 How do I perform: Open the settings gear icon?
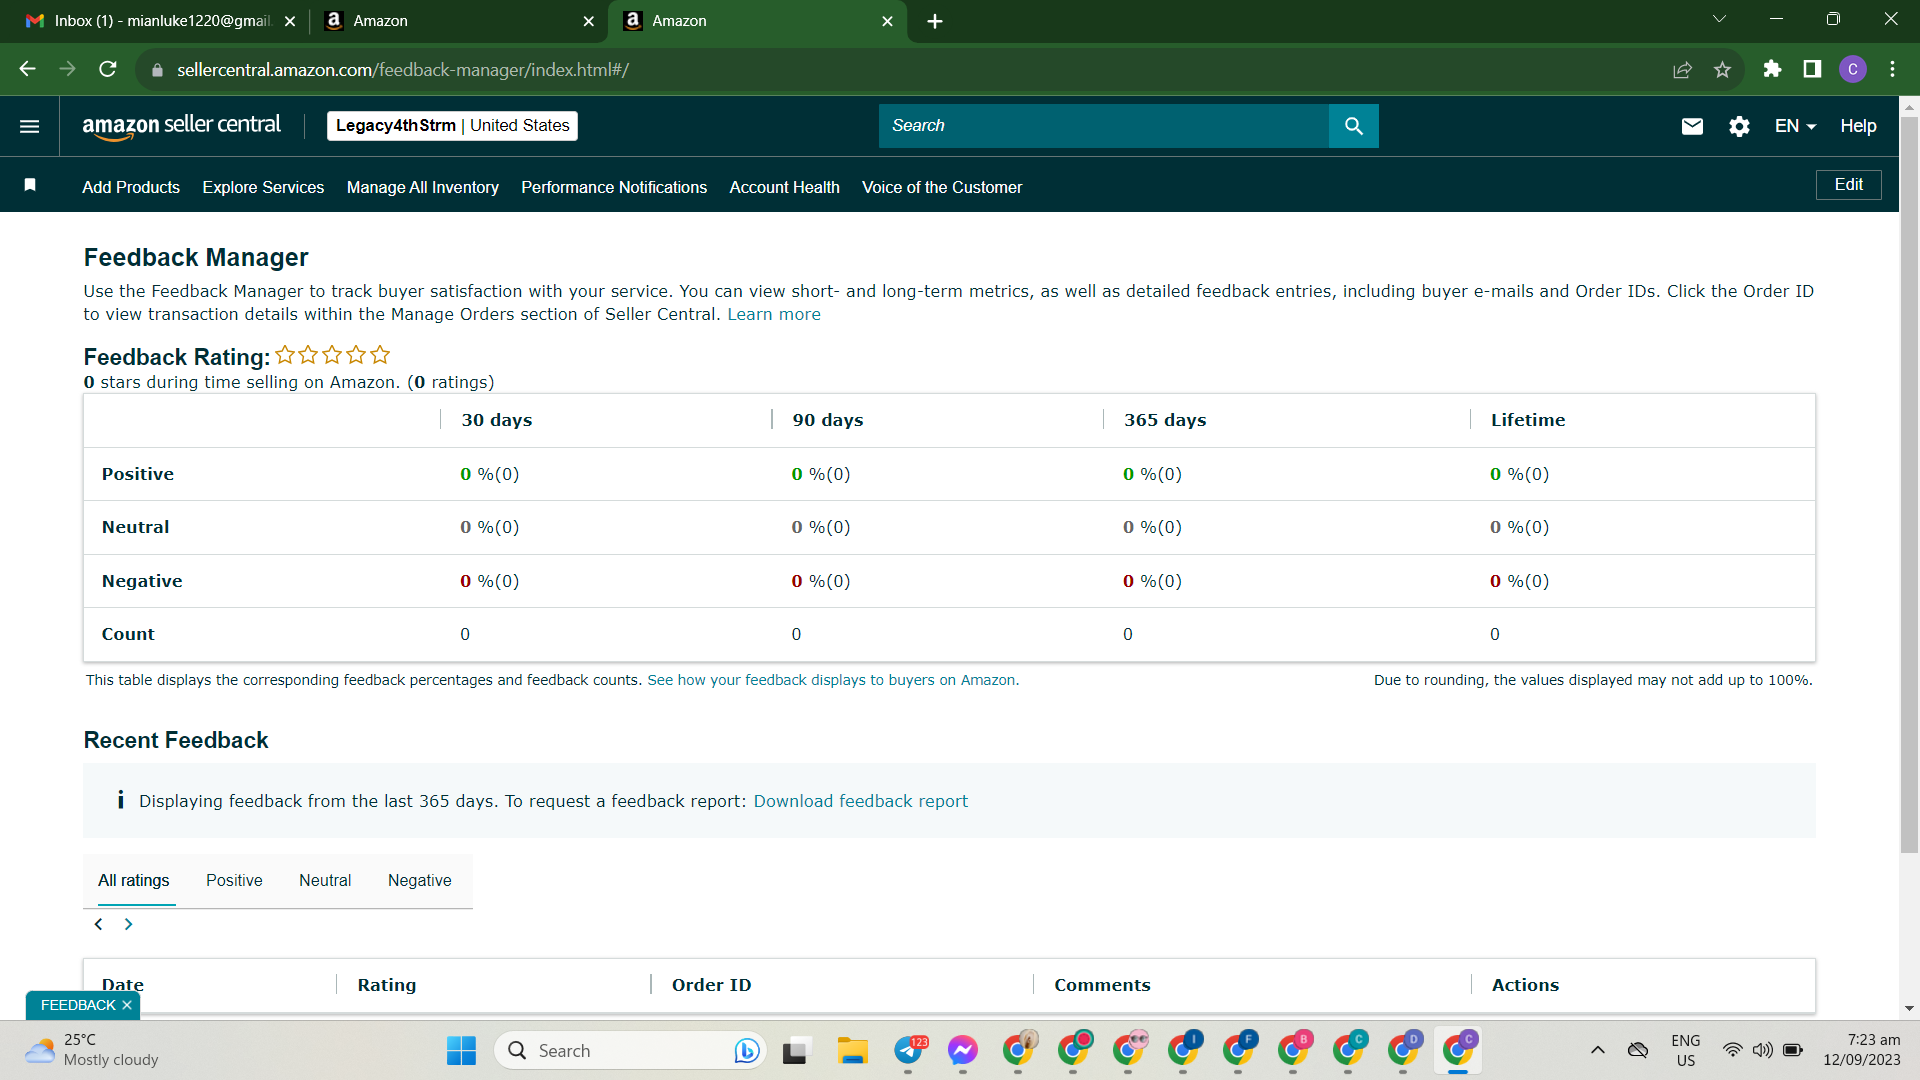click(x=1739, y=126)
